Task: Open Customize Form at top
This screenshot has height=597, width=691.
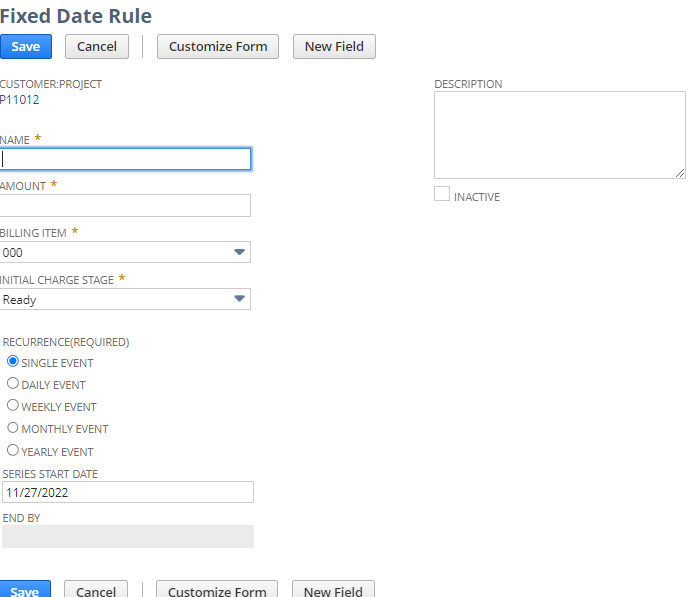Action: click(x=218, y=46)
